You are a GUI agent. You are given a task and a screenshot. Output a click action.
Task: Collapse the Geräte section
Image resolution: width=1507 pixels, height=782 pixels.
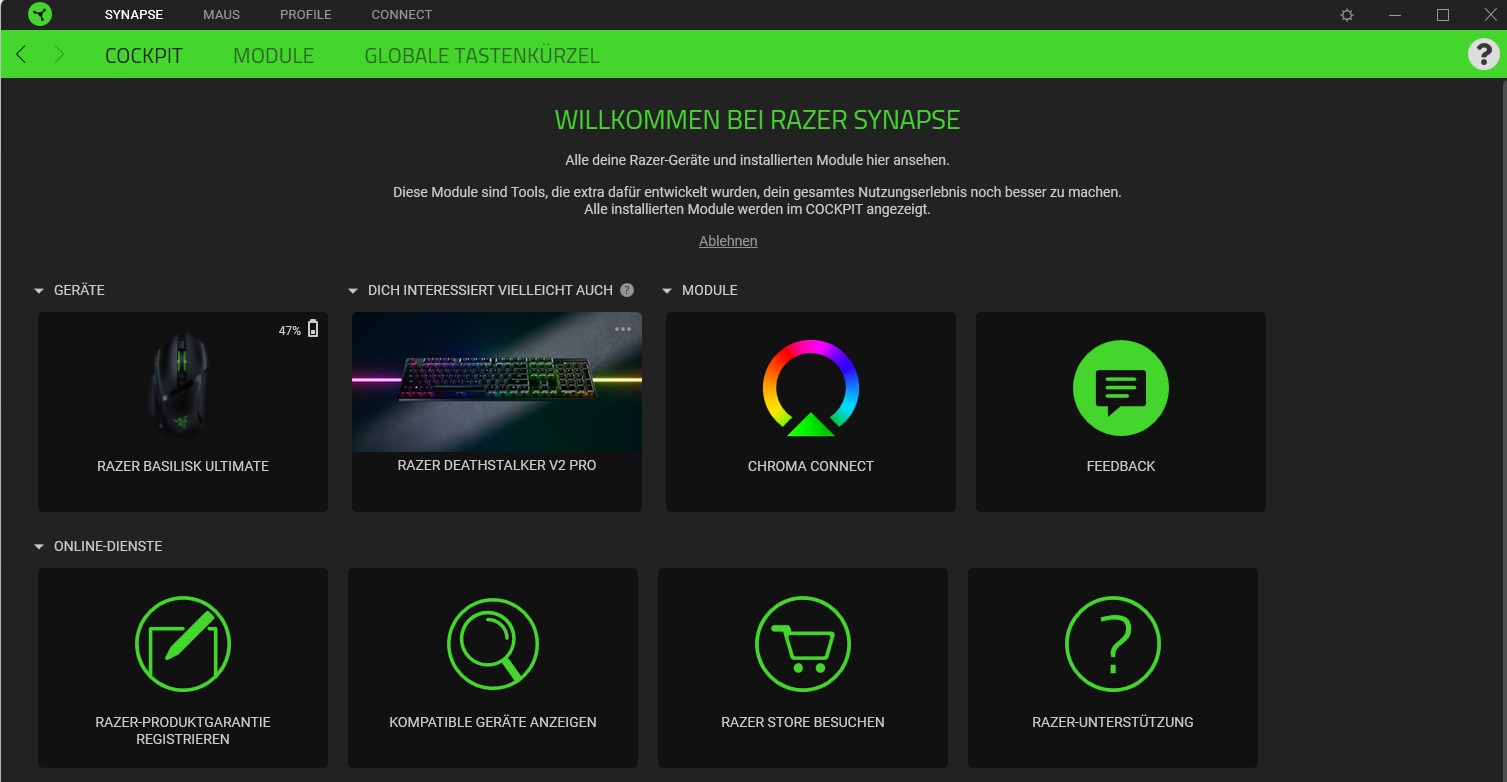(x=39, y=291)
